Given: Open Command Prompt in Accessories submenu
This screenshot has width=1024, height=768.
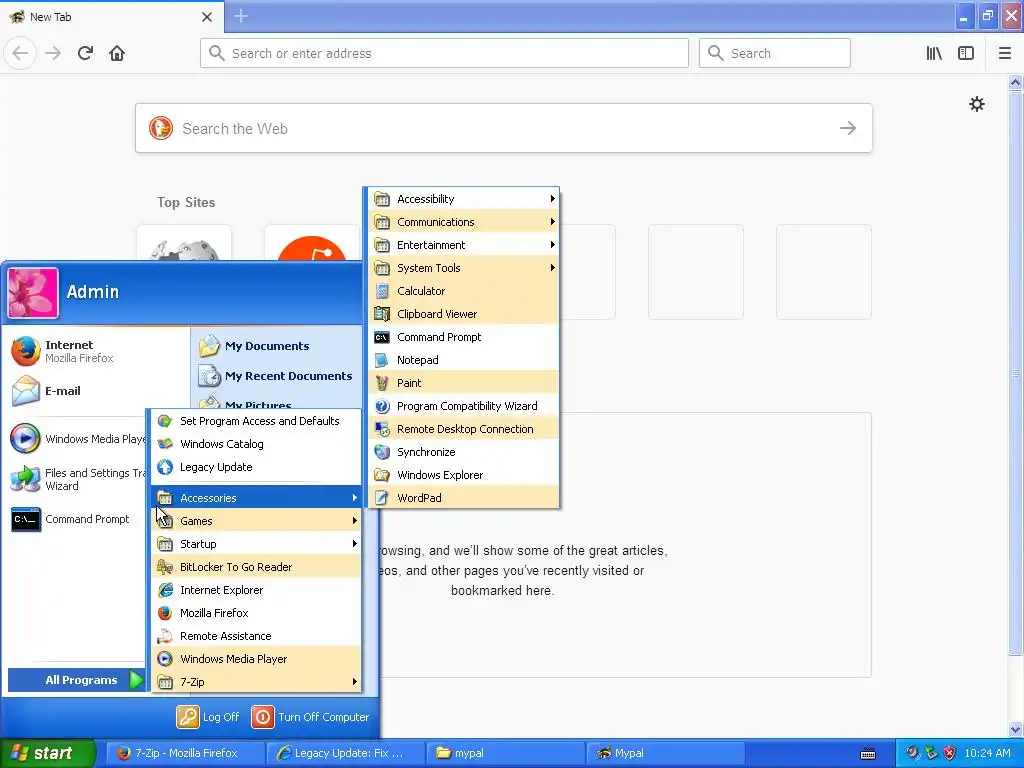Looking at the screenshot, I should [x=464, y=337].
